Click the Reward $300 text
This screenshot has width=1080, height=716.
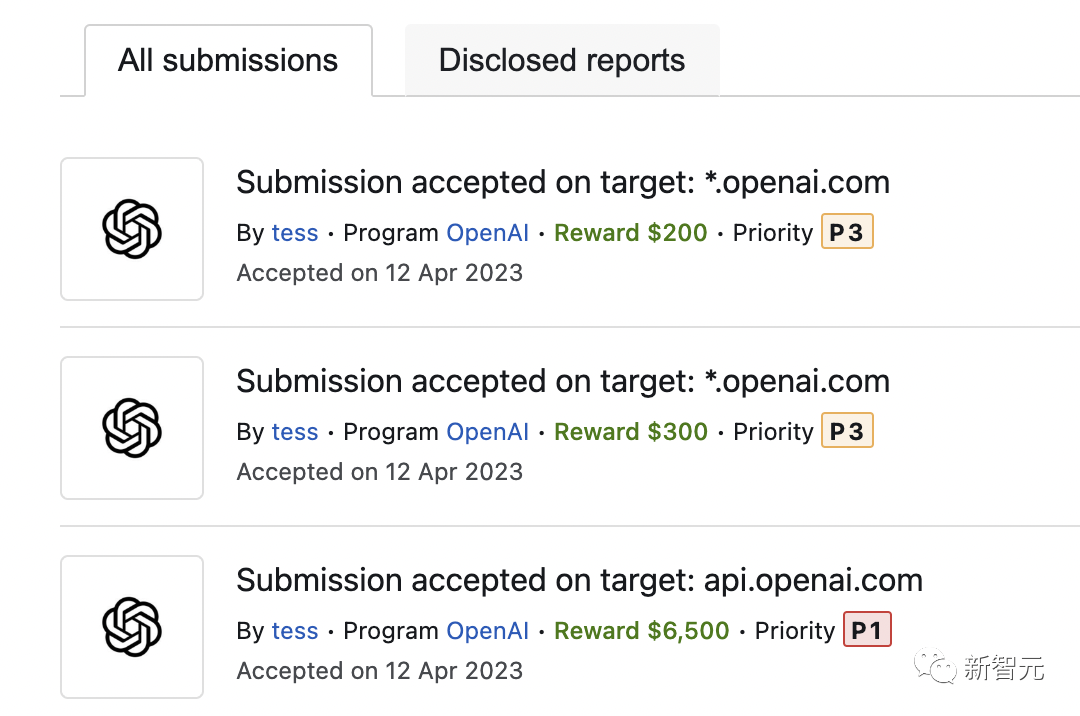(x=631, y=432)
